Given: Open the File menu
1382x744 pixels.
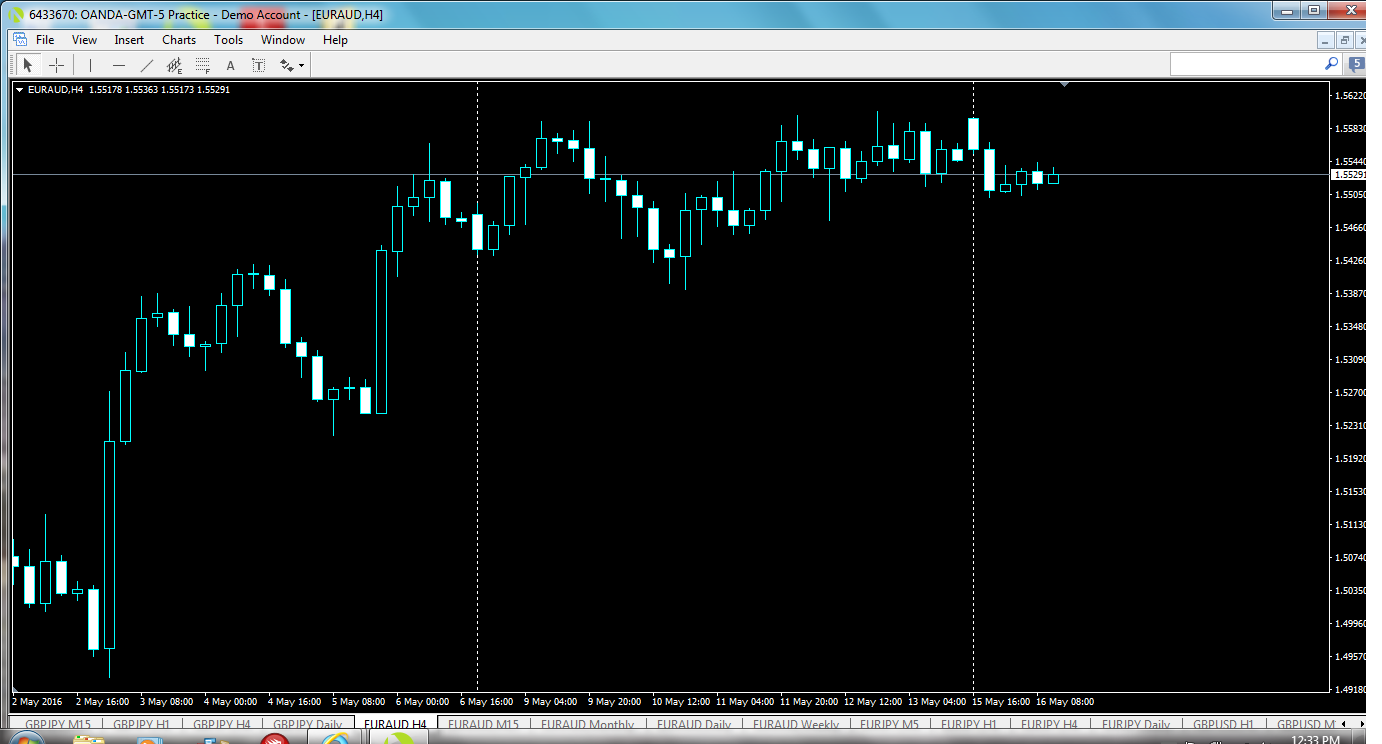Looking at the screenshot, I should coord(45,40).
